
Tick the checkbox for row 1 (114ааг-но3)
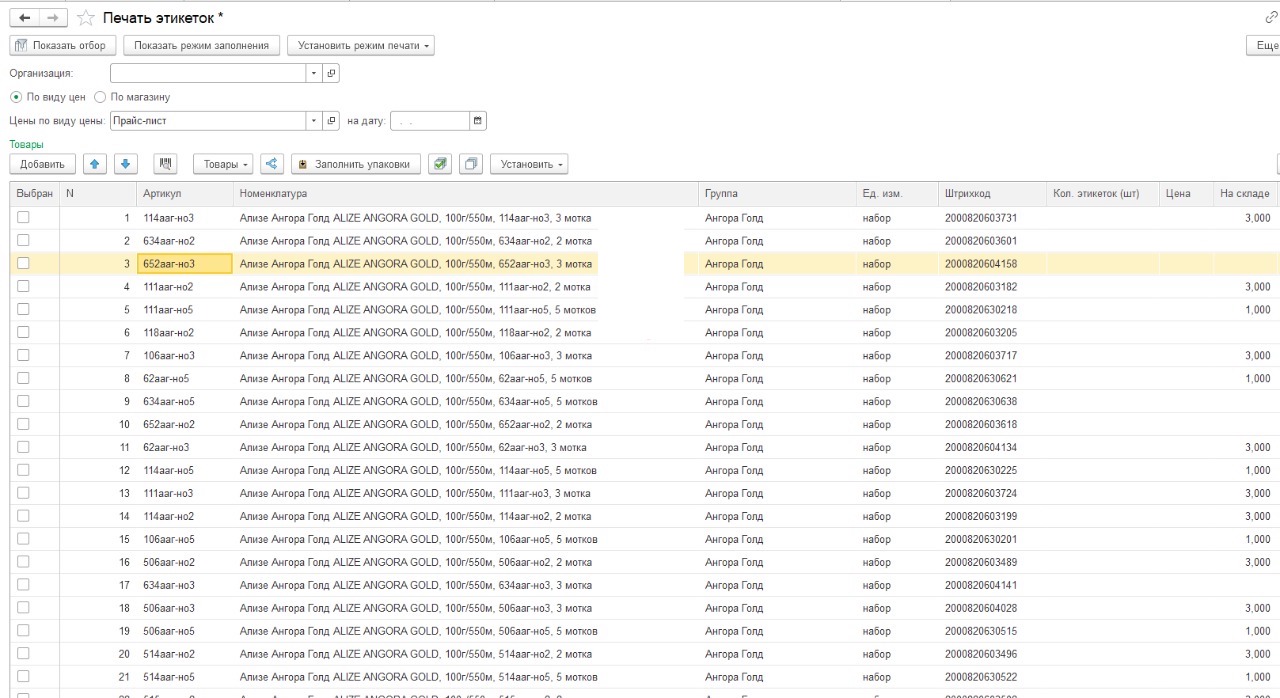[x=23, y=217]
